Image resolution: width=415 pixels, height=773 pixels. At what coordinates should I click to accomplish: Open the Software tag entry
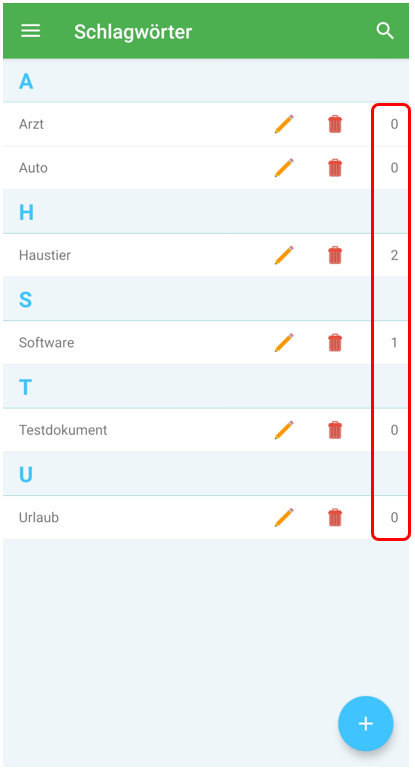pos(206,343)
